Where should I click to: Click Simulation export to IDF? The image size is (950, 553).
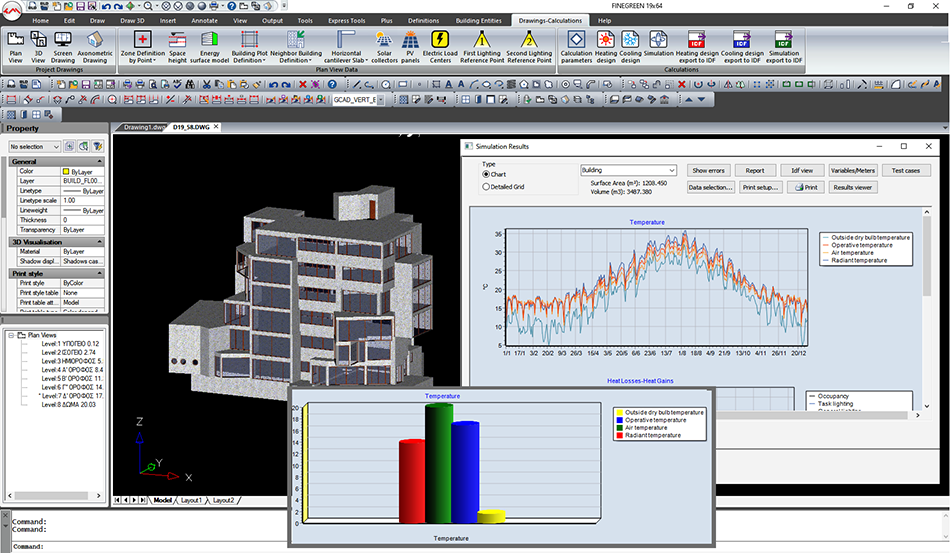[784, 47]
